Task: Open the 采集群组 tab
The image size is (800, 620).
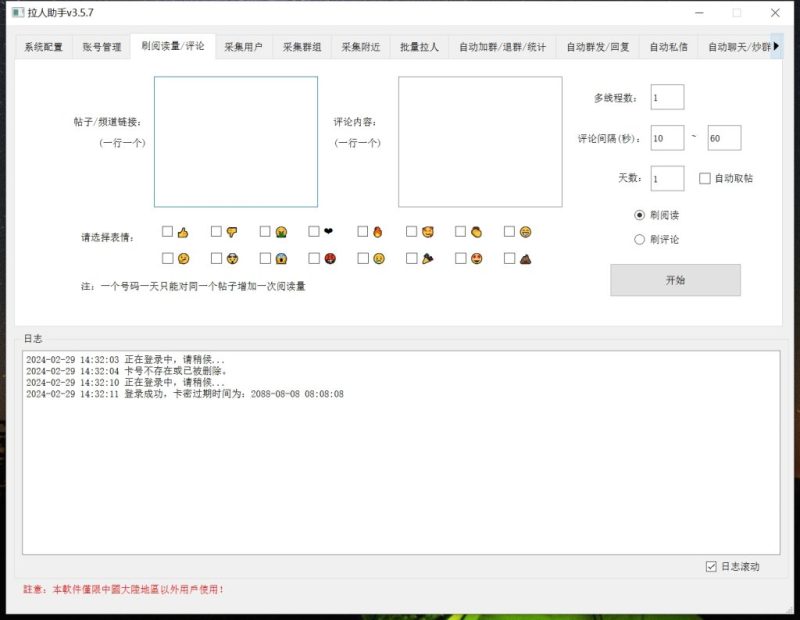Action: click(304, 45)
